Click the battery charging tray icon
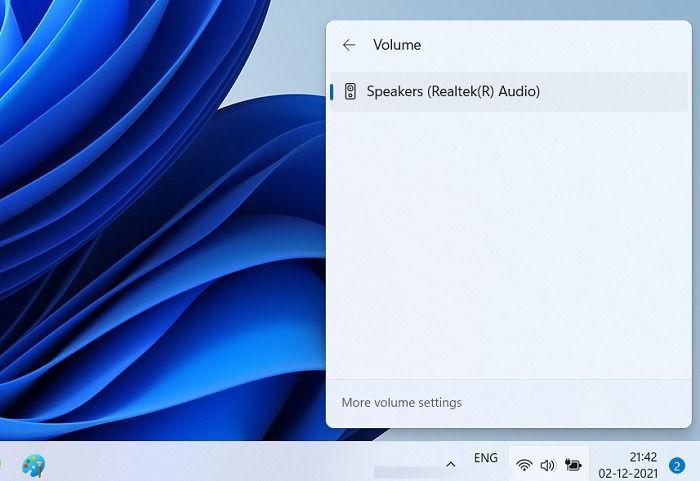Image resolution: width=700 pixels, height=481 pixels. click(x=573, y=465)
